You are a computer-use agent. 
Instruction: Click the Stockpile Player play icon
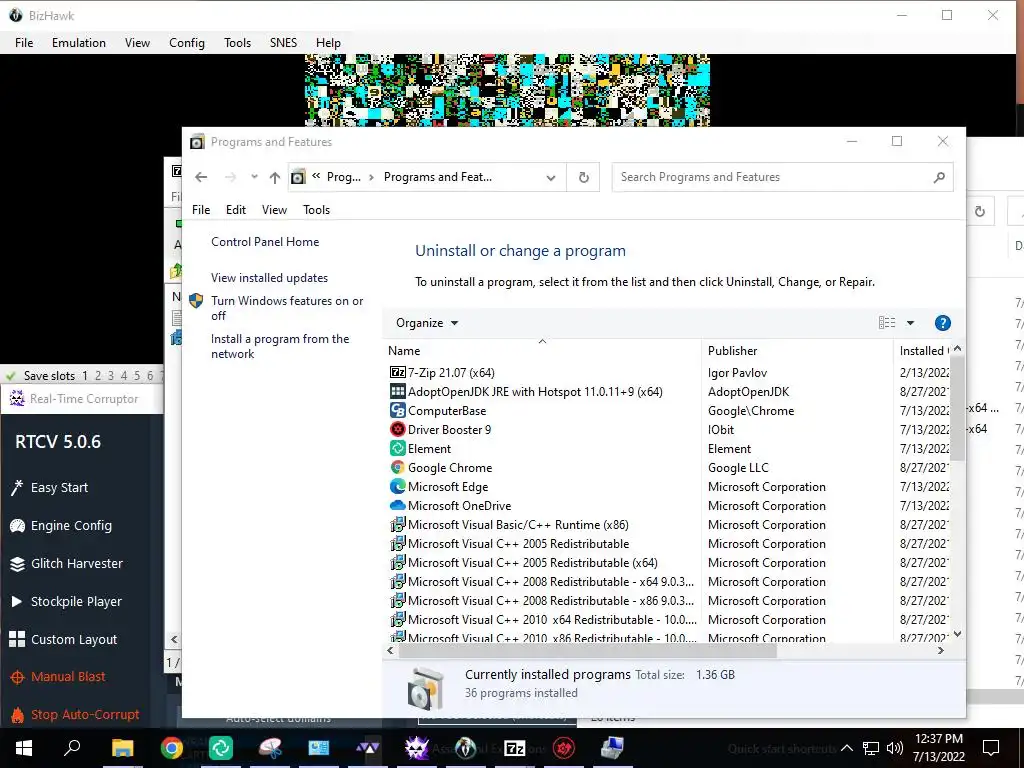coord(17,601)
